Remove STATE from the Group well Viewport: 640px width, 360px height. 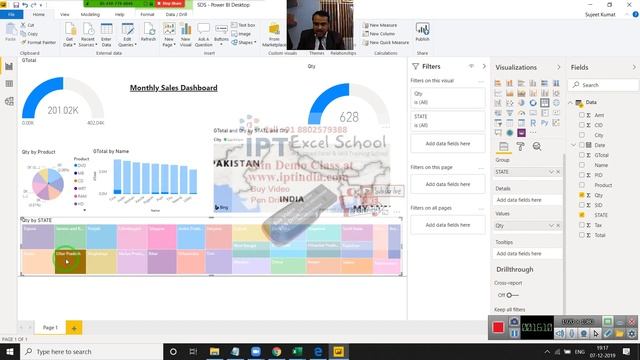(x=558, y=172)
